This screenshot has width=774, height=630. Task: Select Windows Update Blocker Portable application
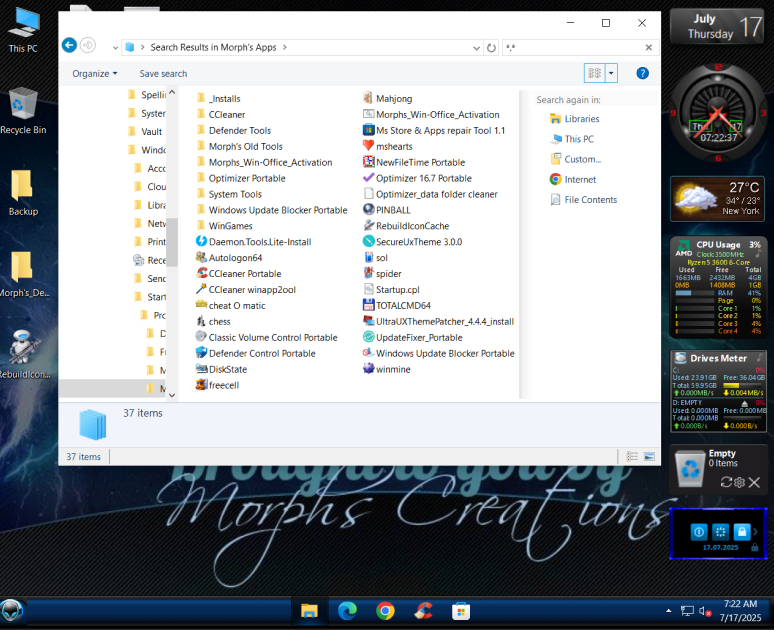[439, 353]
